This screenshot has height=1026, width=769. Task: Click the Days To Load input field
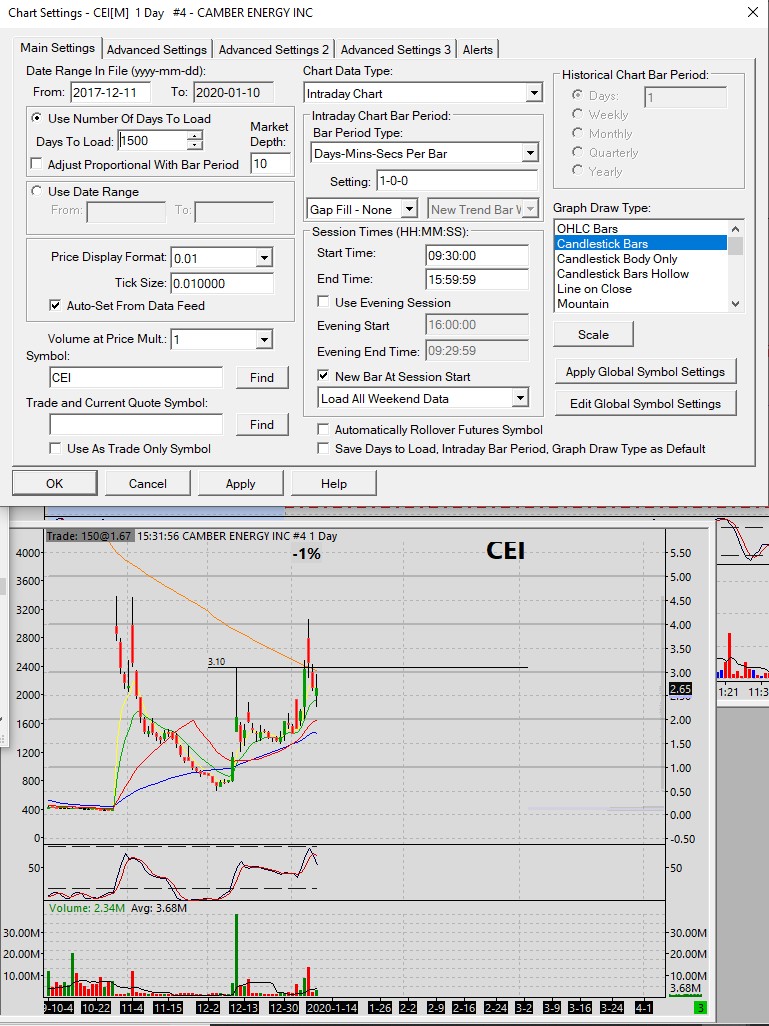[152, 141]
